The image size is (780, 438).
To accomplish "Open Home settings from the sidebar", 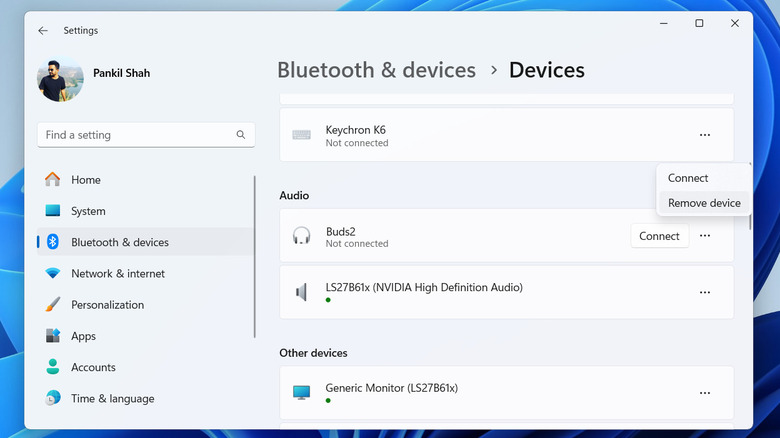I will click(85, 180).
